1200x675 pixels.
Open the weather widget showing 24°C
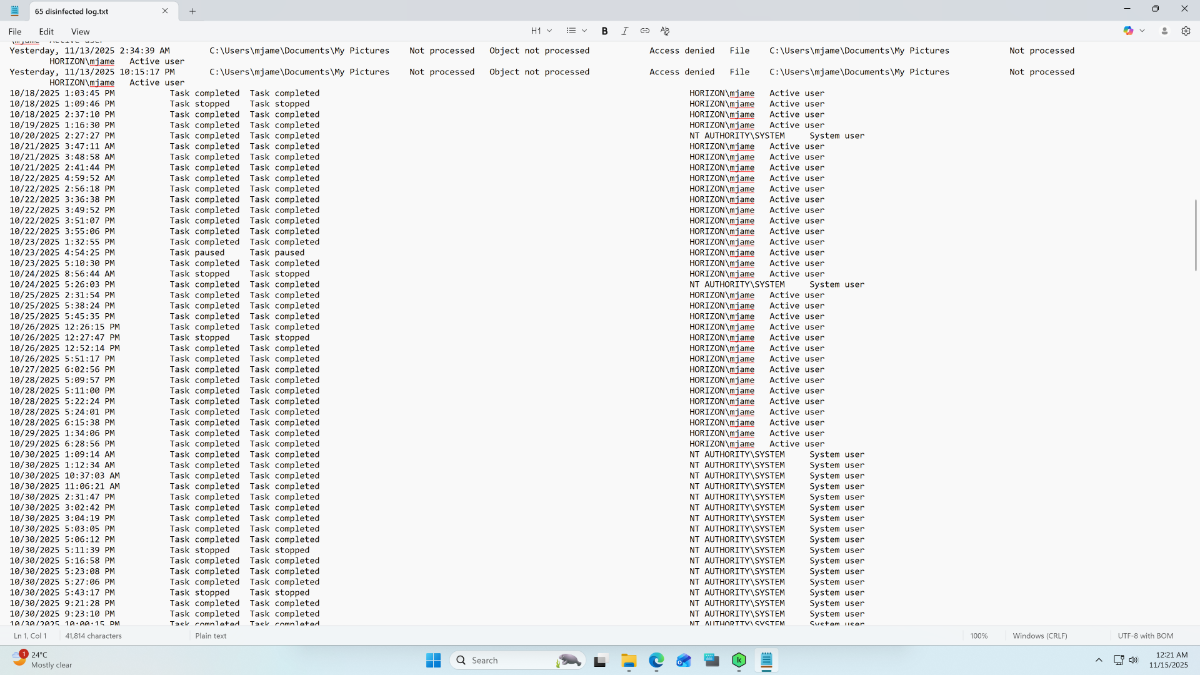click(x=42, y=660)
